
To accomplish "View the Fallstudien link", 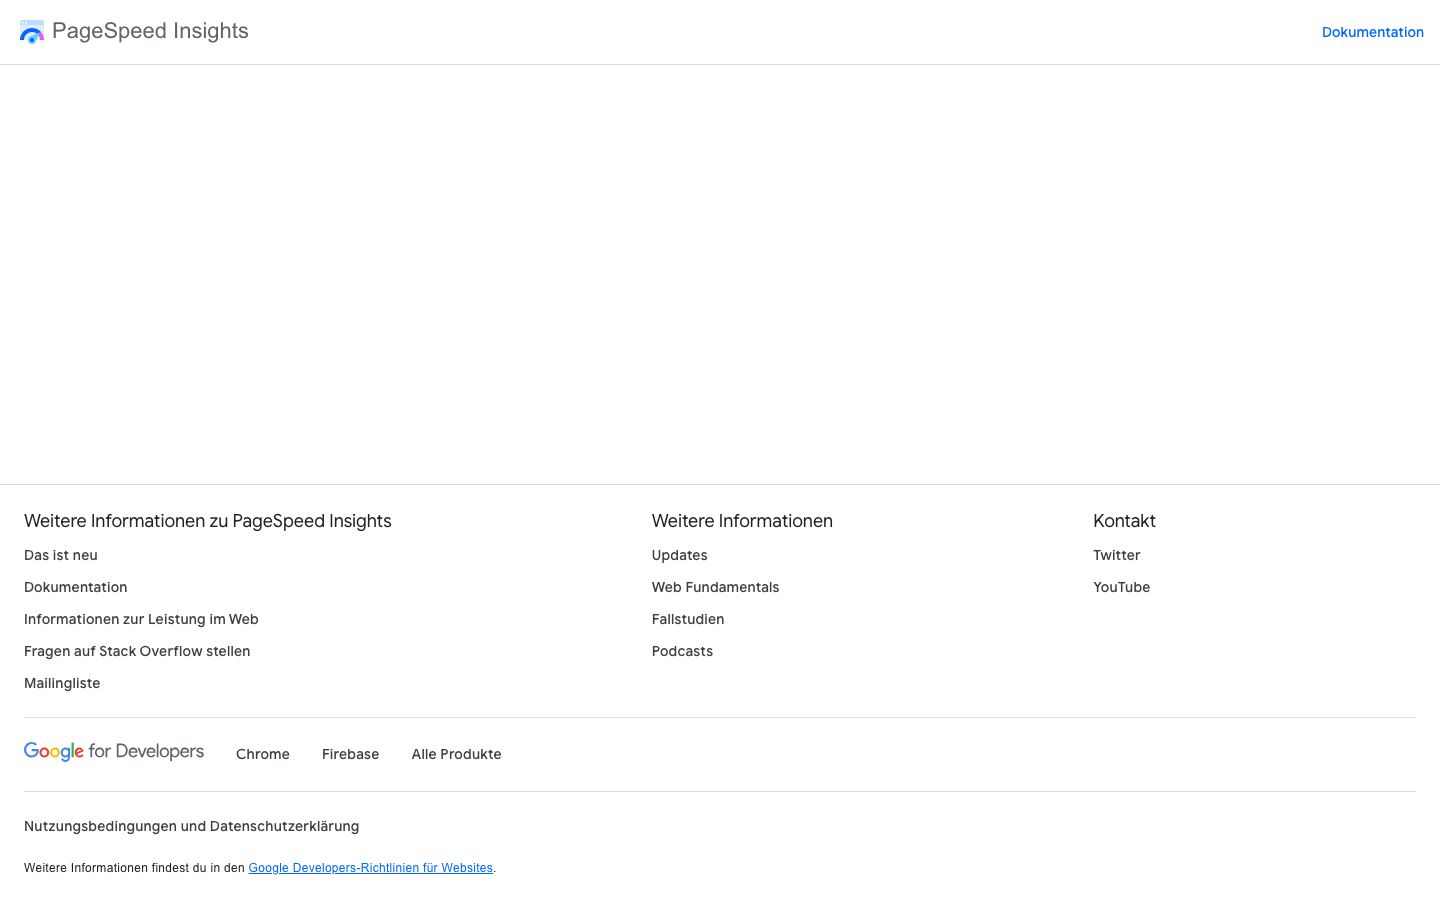I will [x=688, y=619].
